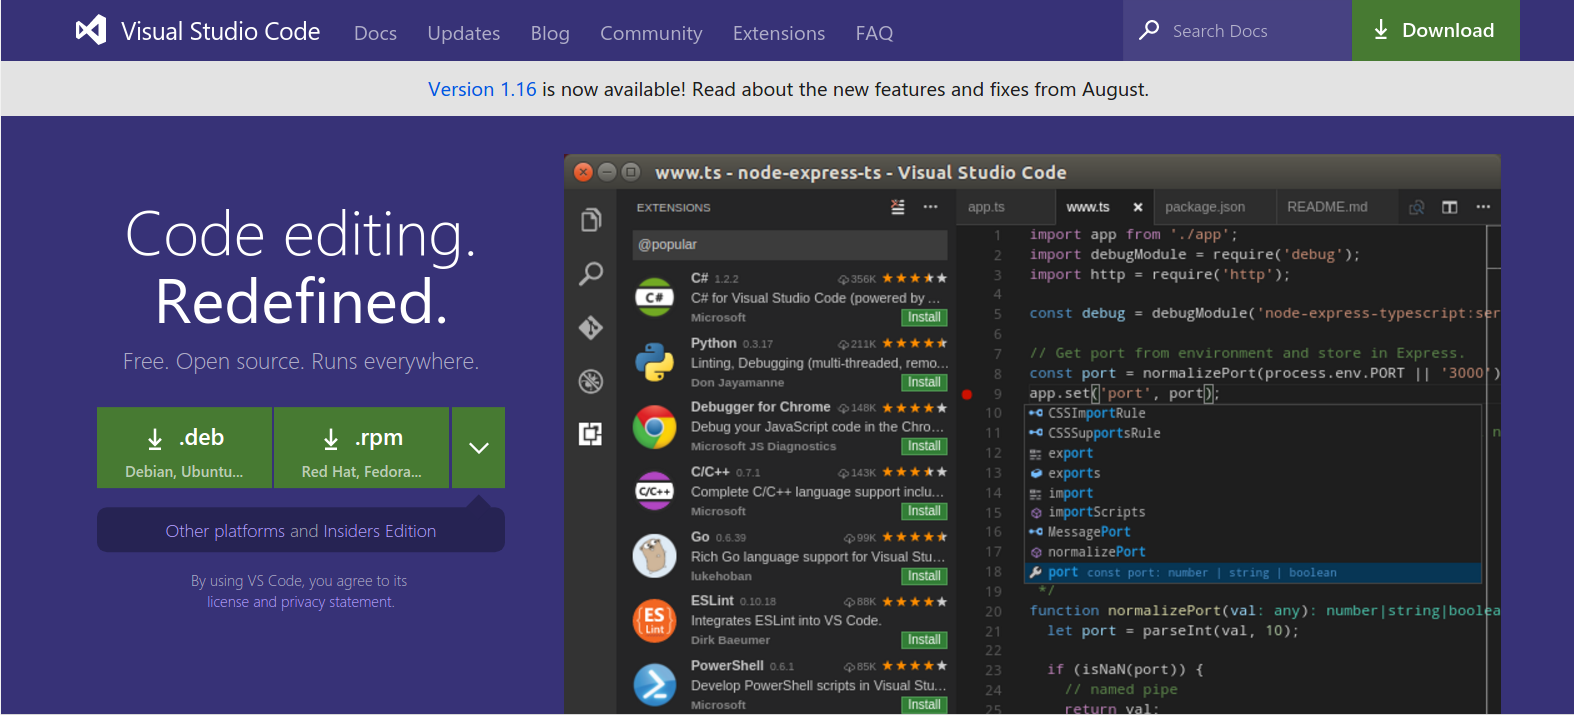1574x715 pixels.
Task: Switch to the package.json tab
Action: coord(1205,207)
